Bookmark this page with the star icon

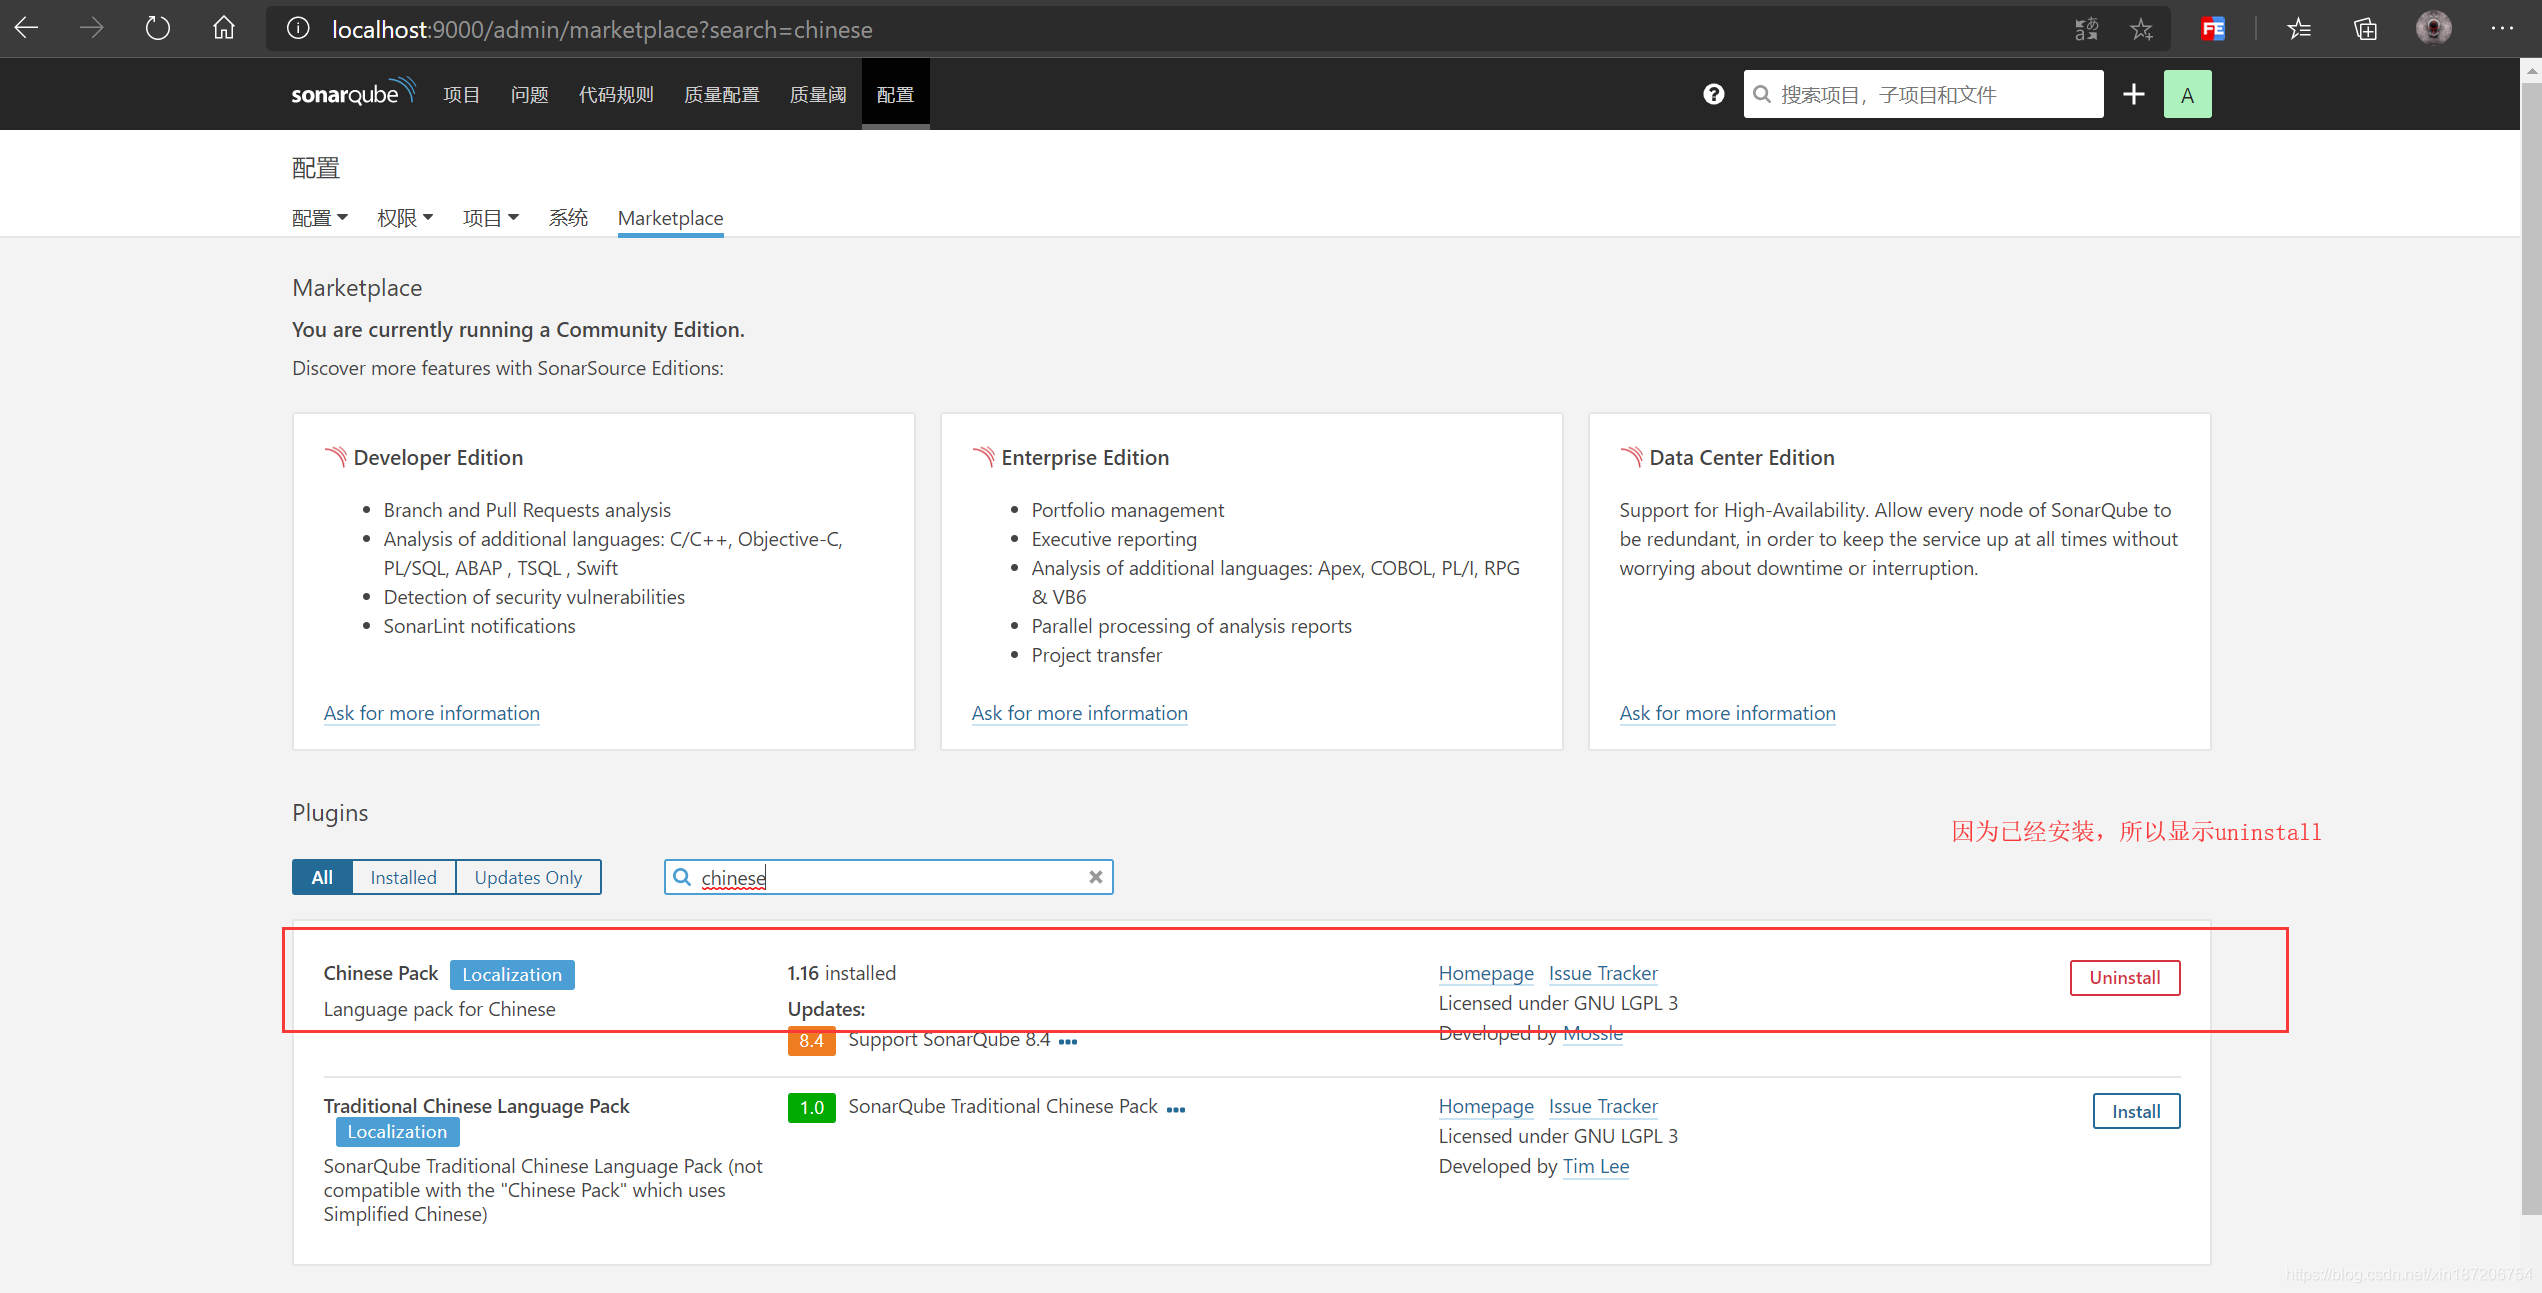pyautogui.click(x=2141, y=29)
